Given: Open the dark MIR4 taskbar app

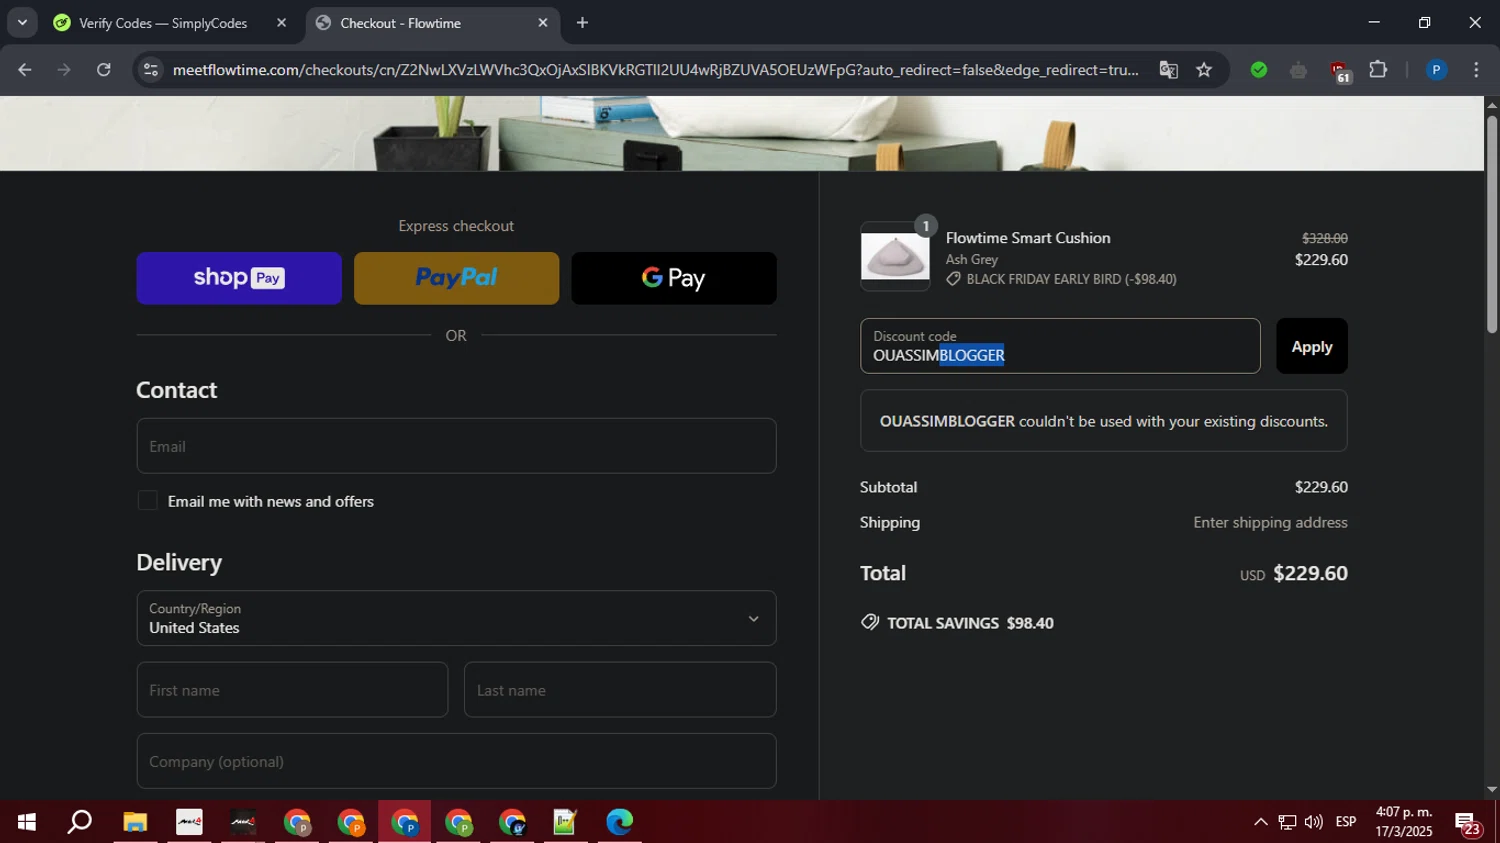Looking at the screenshot, I should 243,822.
